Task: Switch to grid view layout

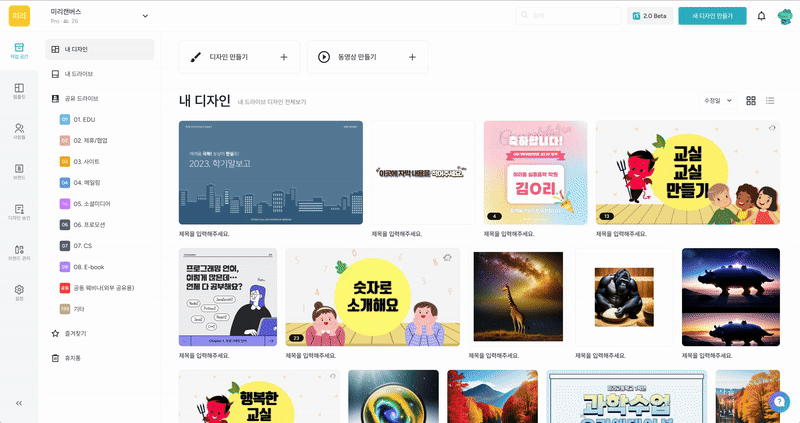Action: (x=751, y=100)
